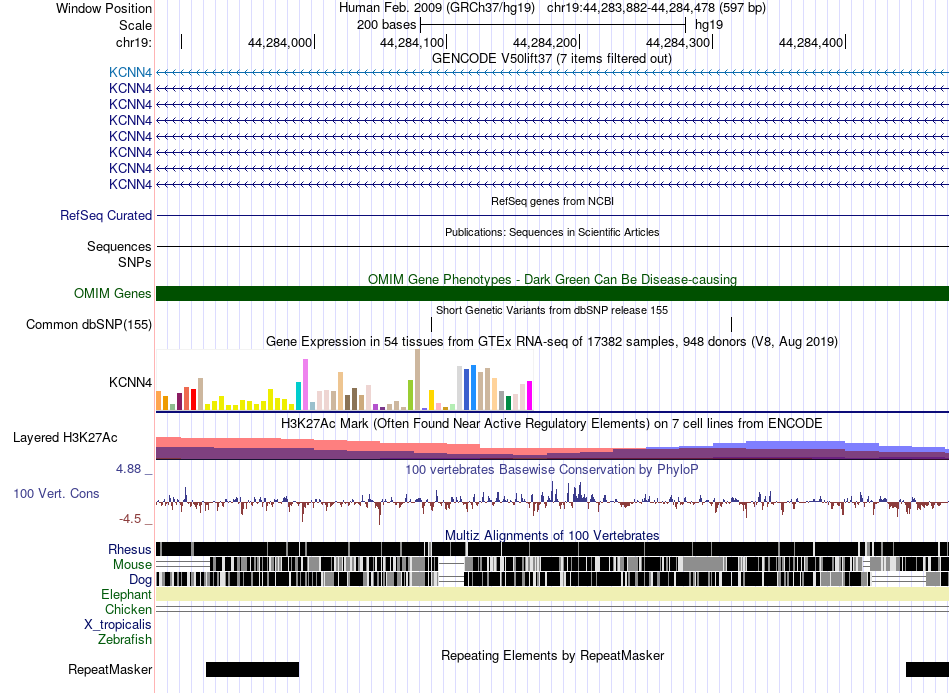Screen dimensions: 950x693
Task: Click the SNPs track label
Action: pos(135,262)
